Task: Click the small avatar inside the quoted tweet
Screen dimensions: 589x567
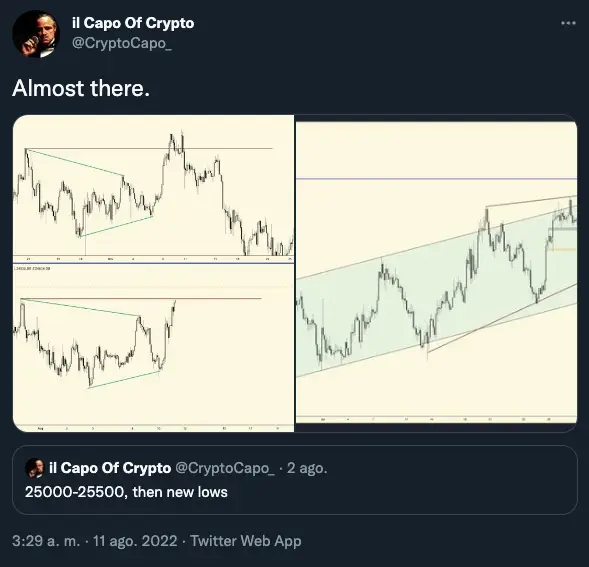Action: coord(35,468)
